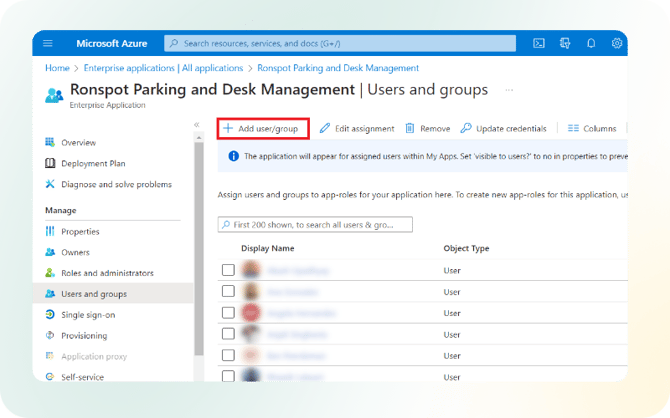Open the notifications bell

tap(591, 43)
